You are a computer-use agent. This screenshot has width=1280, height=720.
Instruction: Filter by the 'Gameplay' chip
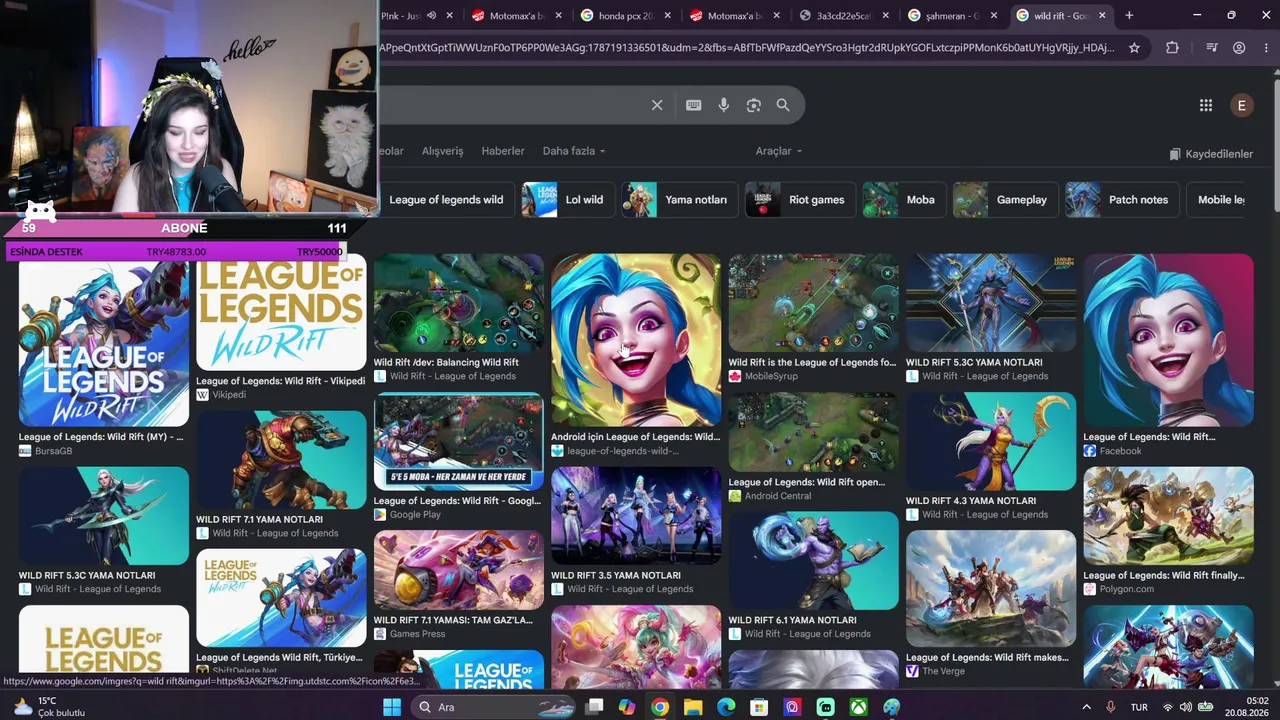pos(1006,200)
